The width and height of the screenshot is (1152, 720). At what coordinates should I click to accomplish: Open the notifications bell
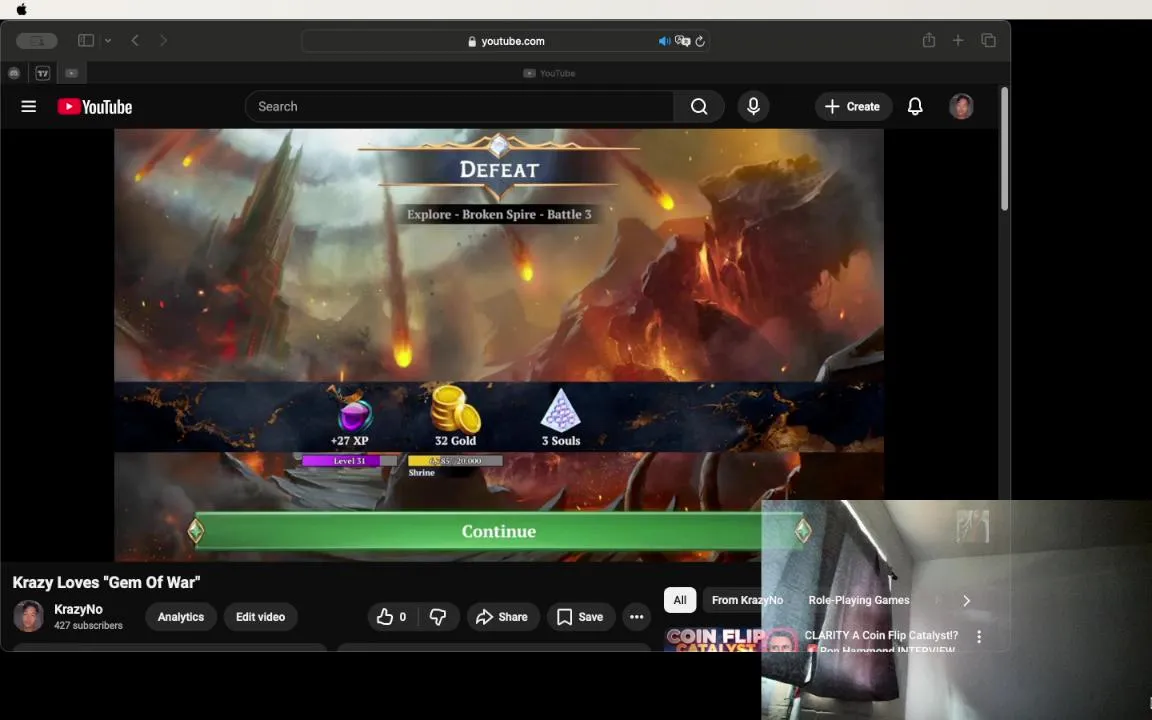click(915, 107)
